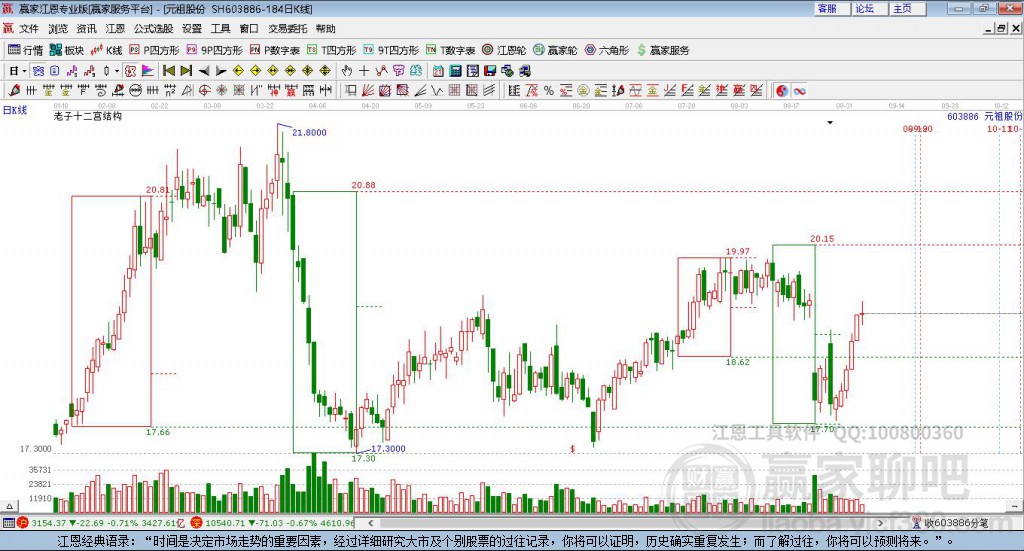Image resolution: width=1024 pixels, height=551 pixels.
Task: Select the 六角形 hexagon tool
Action: coord(606,50)
